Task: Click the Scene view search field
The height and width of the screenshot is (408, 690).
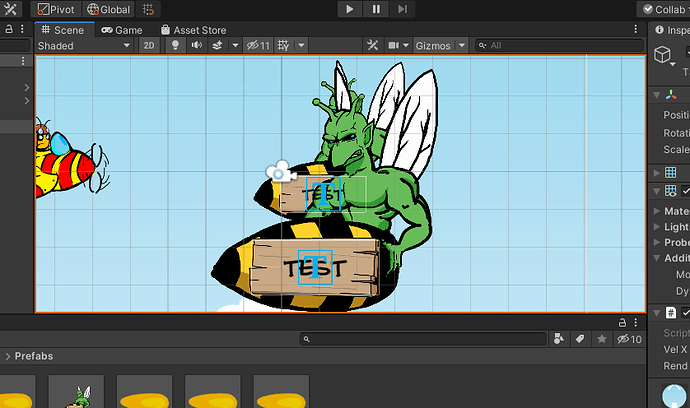Action: point(560,45)
